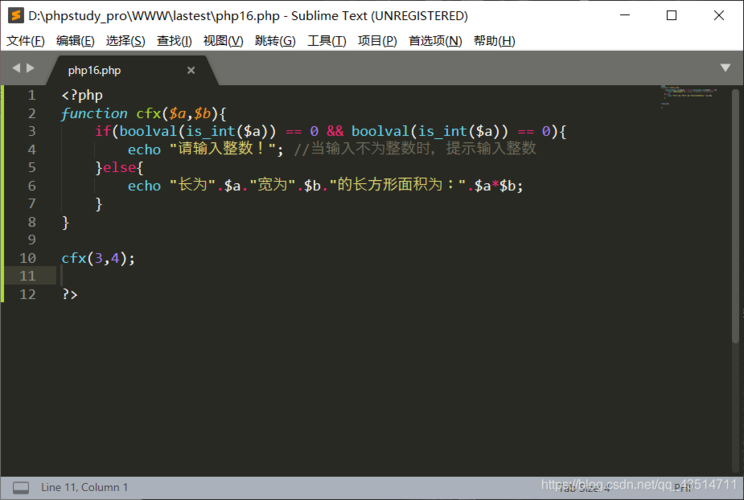Screen dimensions: 744x500
Task: Open the 项目(P) menu
Action: point(377,41)
